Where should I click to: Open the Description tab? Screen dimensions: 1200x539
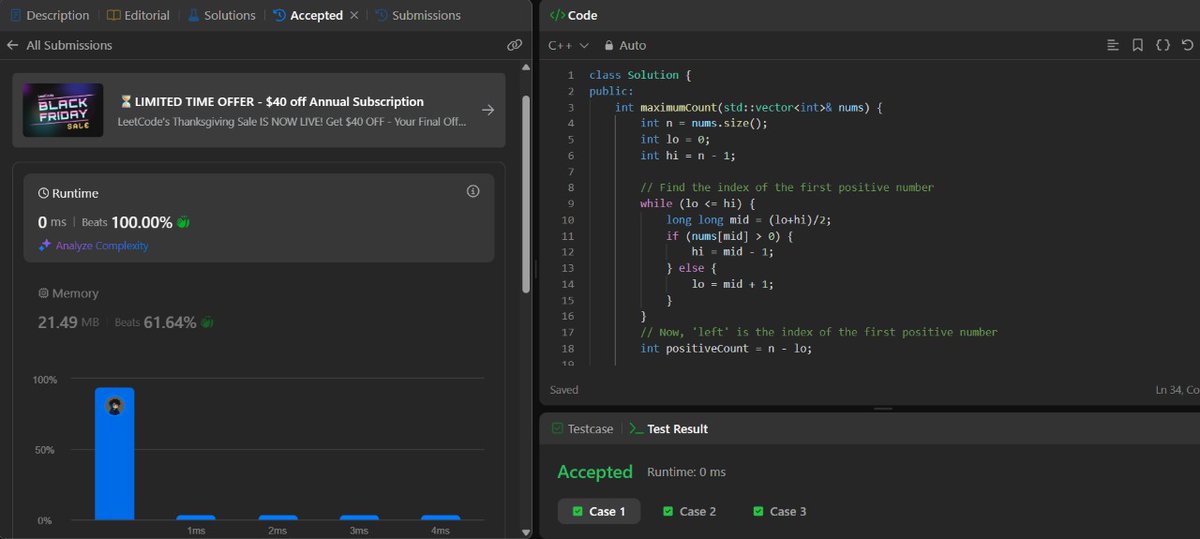click(x=48, y=15)
